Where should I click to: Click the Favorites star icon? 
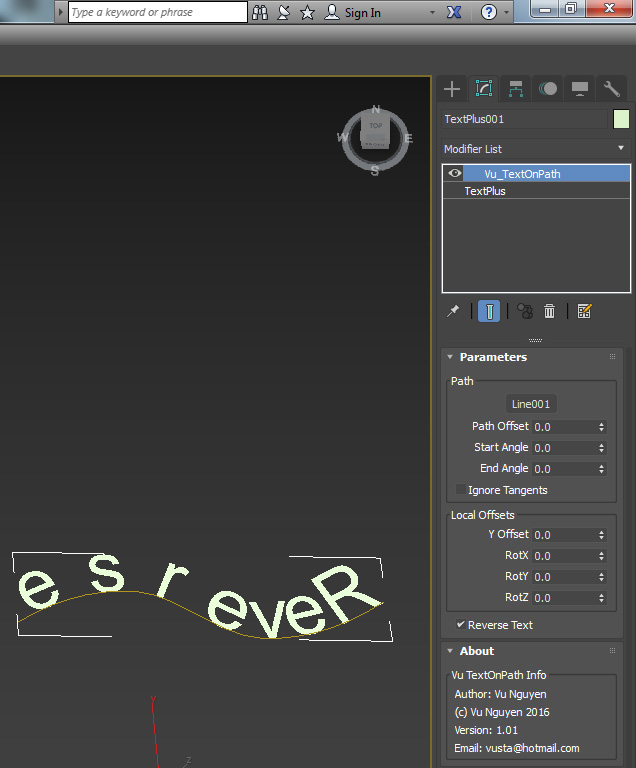tap(307, 12)
